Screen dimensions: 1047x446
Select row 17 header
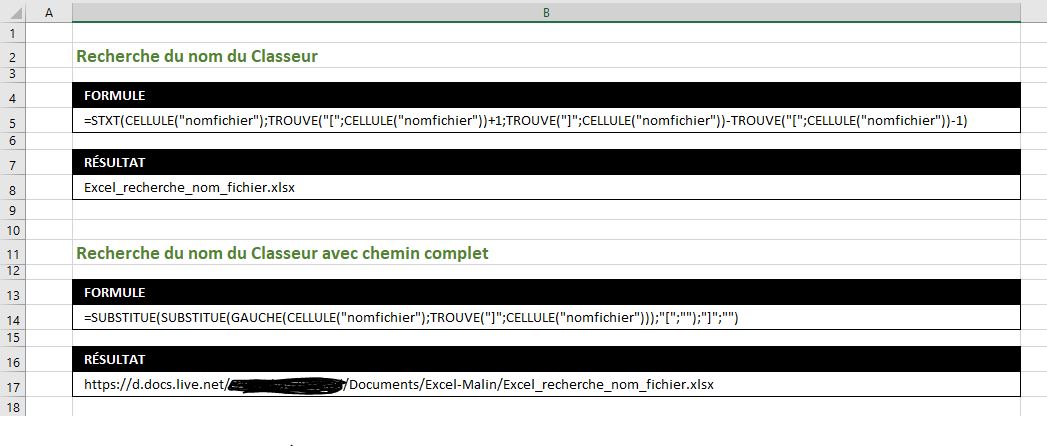click(x=12, y=385)
